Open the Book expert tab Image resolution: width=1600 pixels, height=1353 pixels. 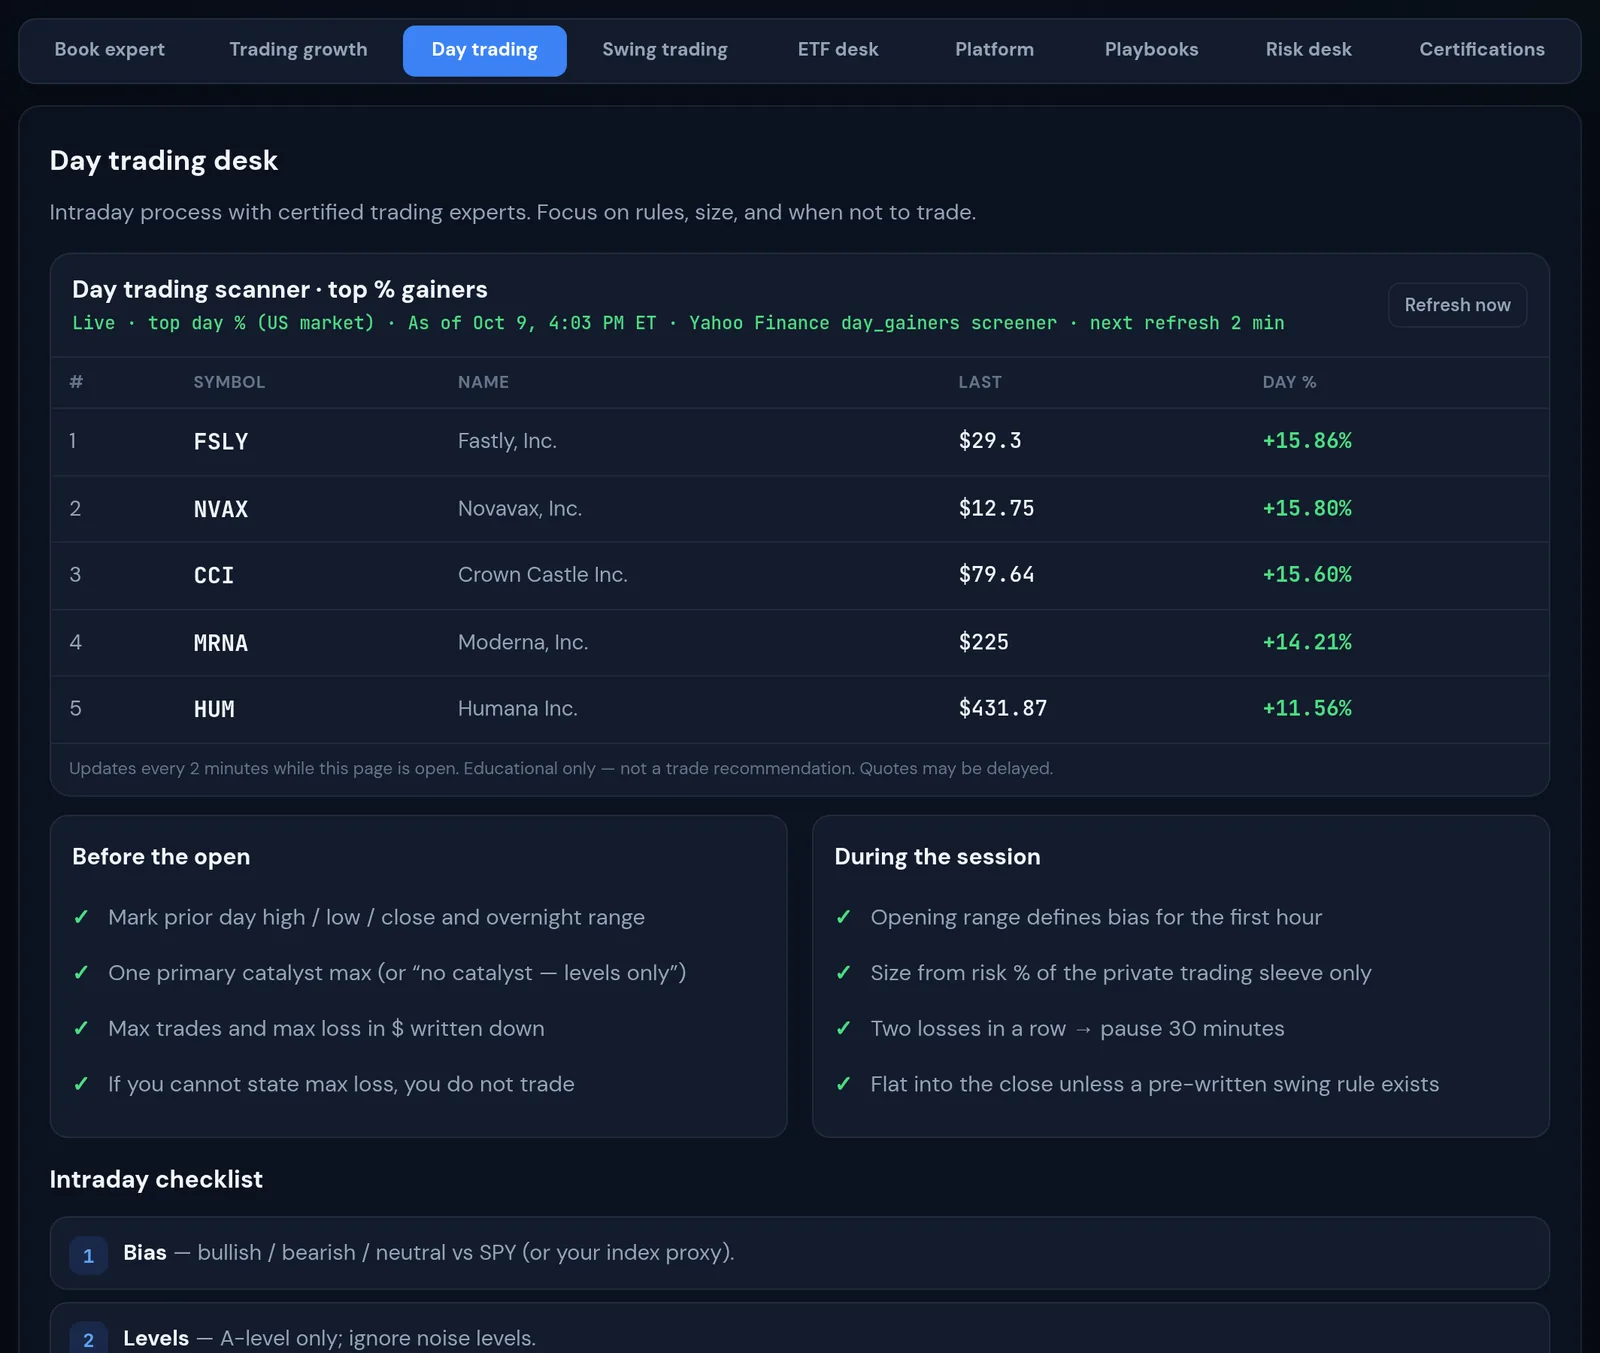(110, 50)
